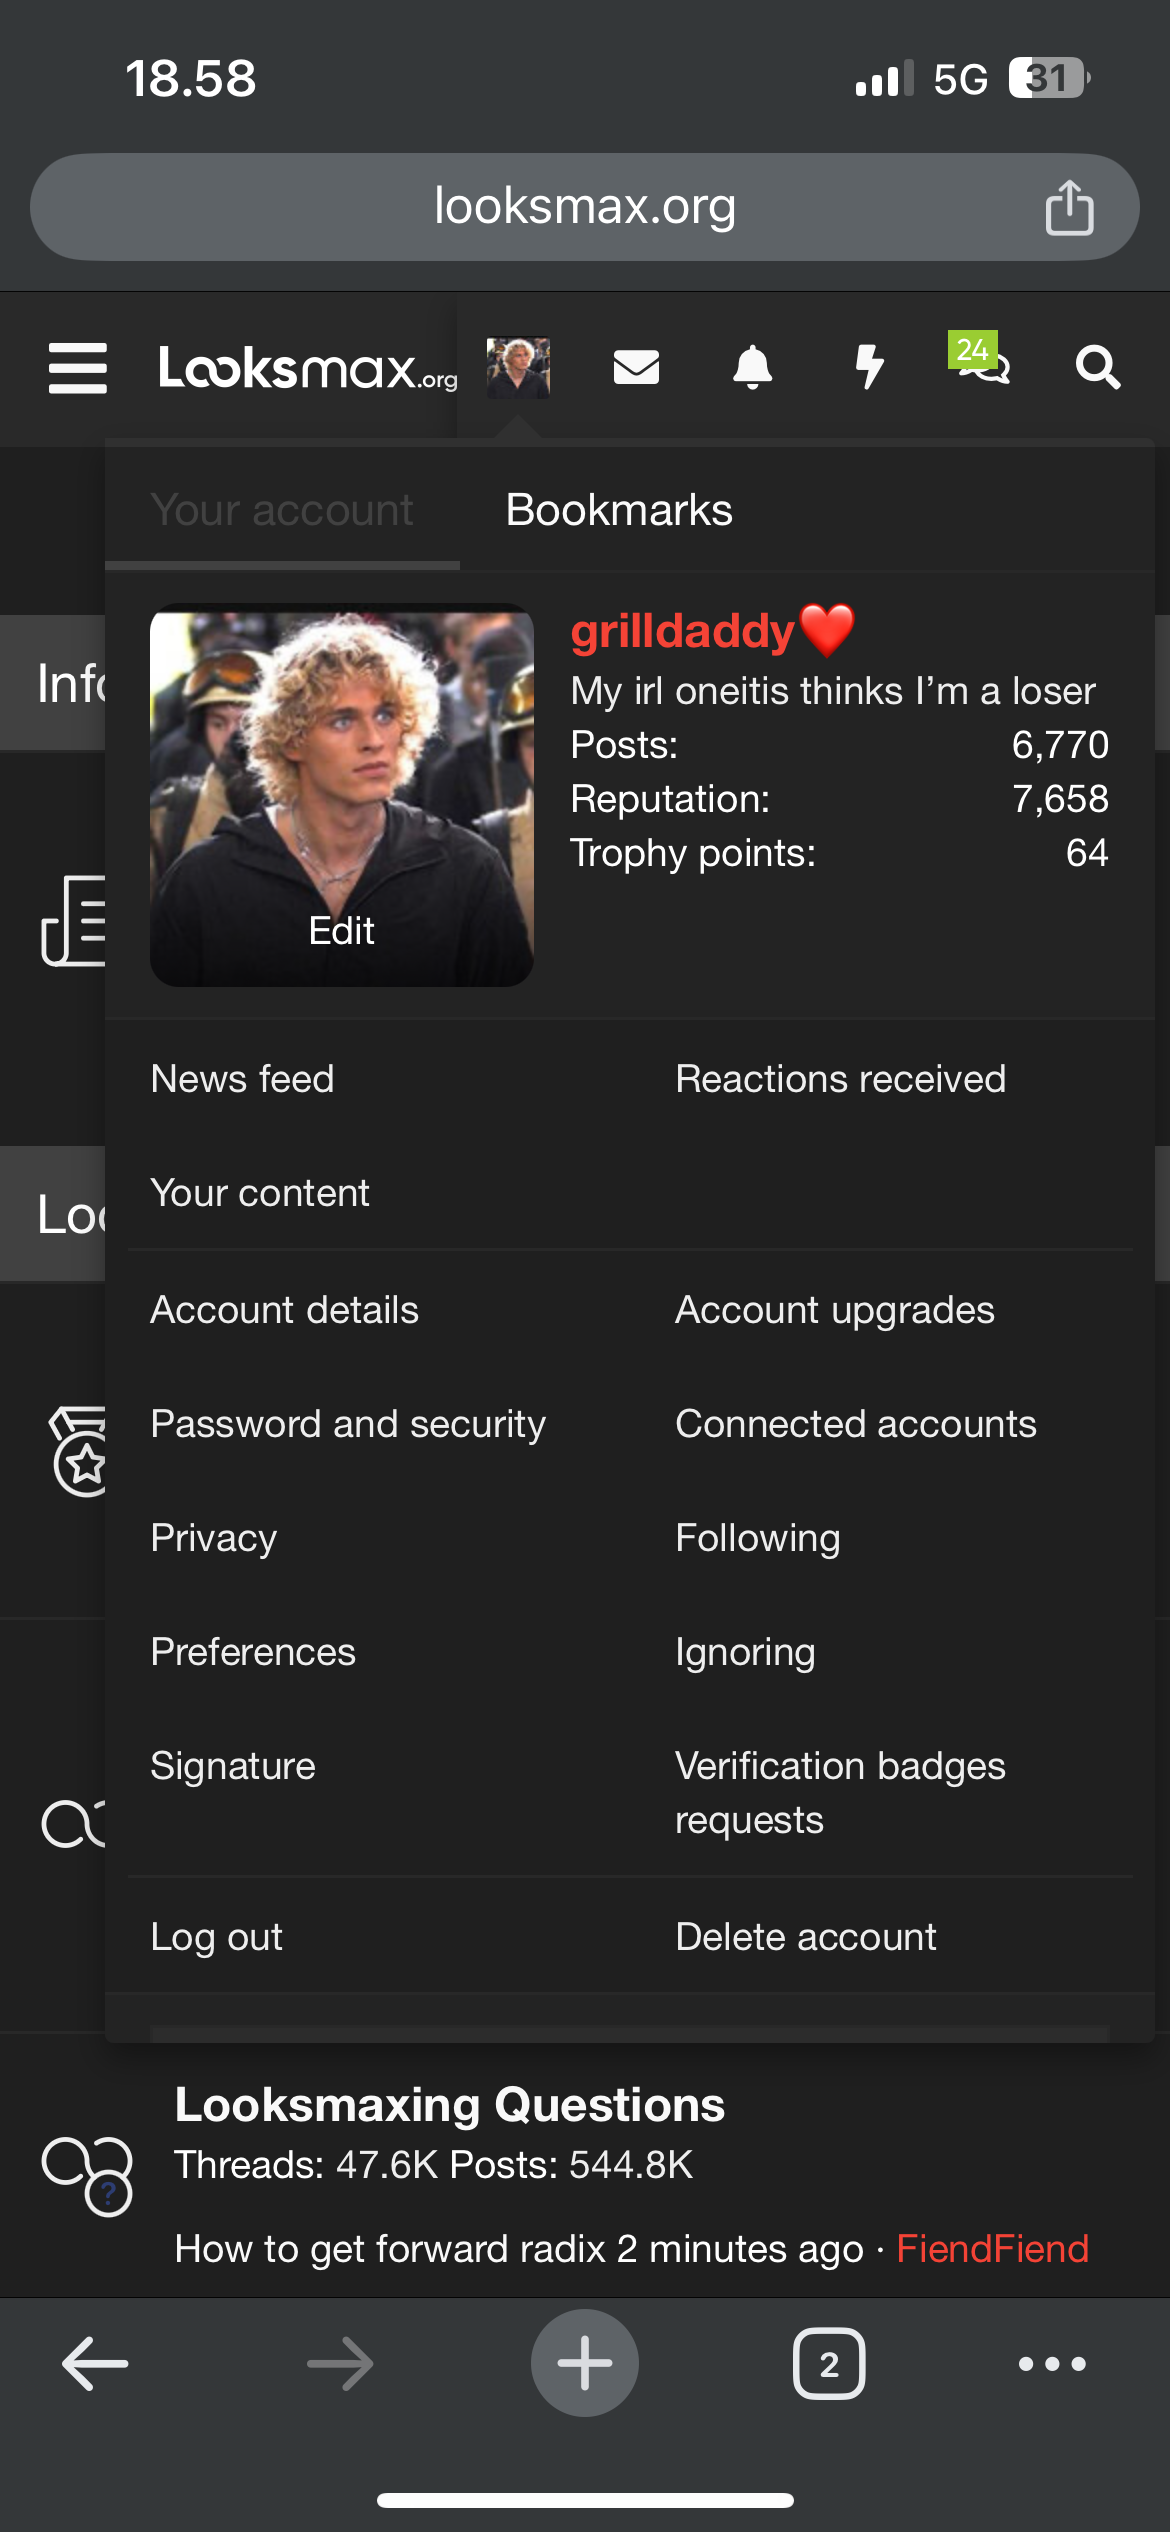1170x2532 pixels.
Task: Edit the profile avatar picture
Action: point(341,931)
